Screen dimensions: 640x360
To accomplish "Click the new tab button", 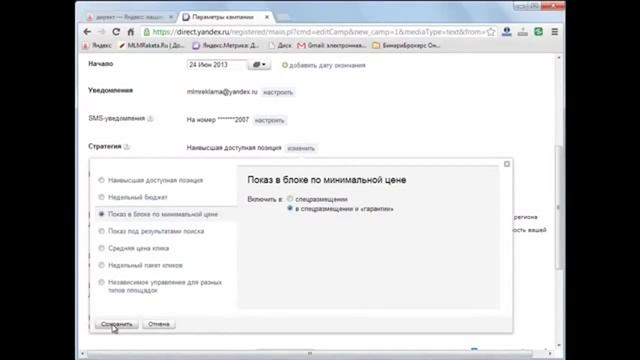I will pyautogui.click(x=283, y=18).
